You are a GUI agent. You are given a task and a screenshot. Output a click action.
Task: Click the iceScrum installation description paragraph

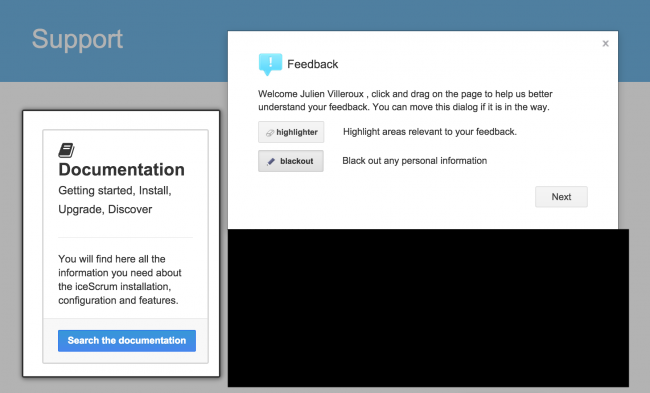point(120,279)
